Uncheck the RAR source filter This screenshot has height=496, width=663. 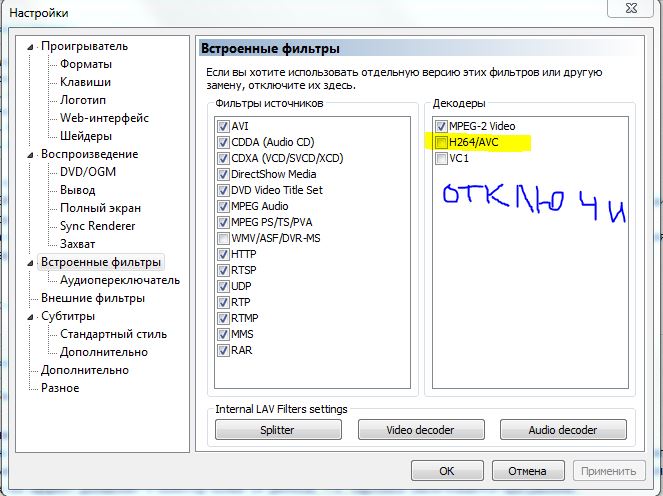(223, 351)
